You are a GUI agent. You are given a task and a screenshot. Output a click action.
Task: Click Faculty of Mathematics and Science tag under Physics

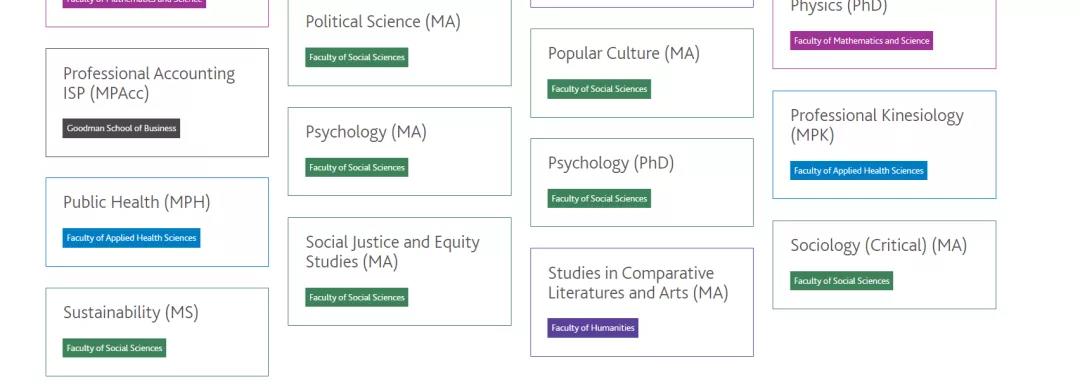862,41
